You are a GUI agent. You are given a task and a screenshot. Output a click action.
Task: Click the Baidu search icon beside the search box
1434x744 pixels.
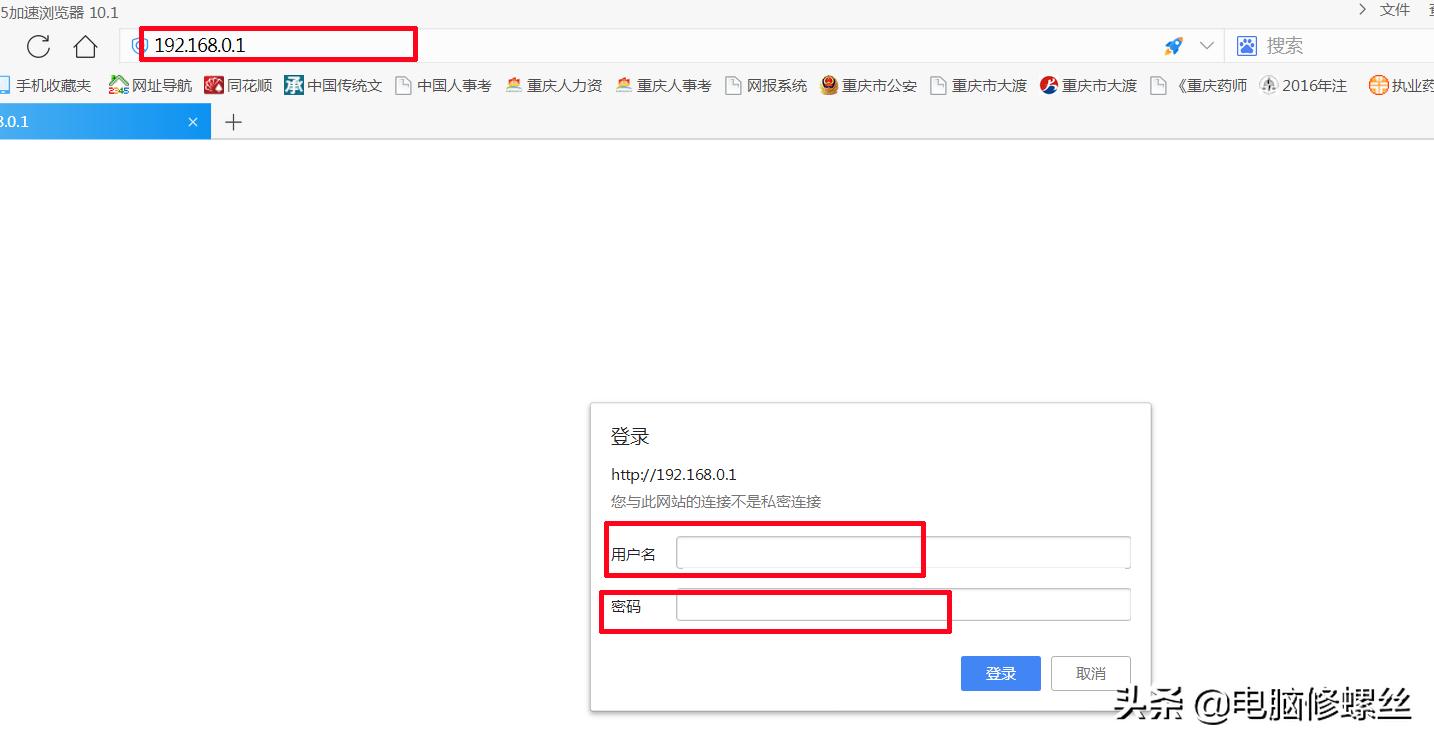click(1246, 45)
